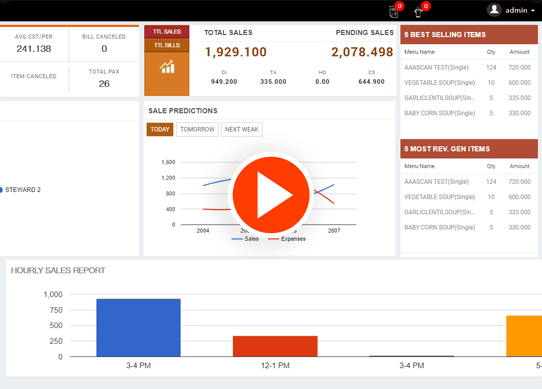Click the admin user avatar icon
This screenshot has height=389, width=542.
click(x=494, y=10)
